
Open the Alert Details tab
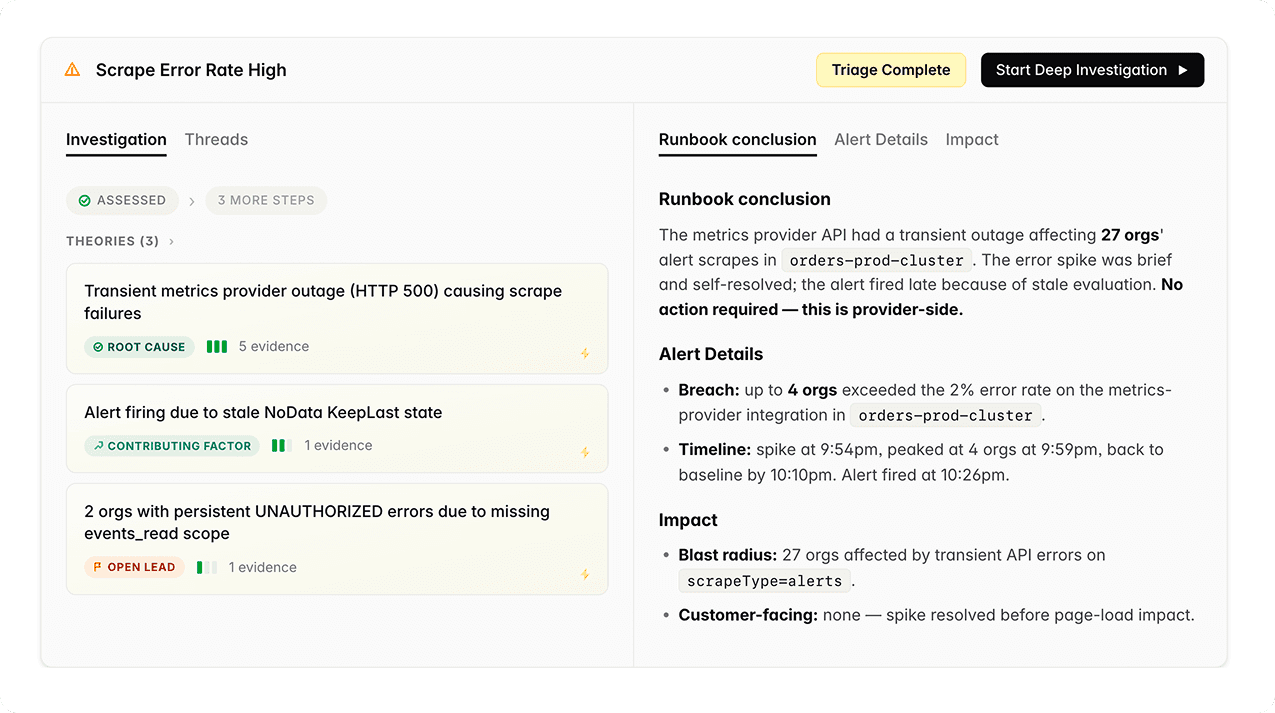point(881,140)
